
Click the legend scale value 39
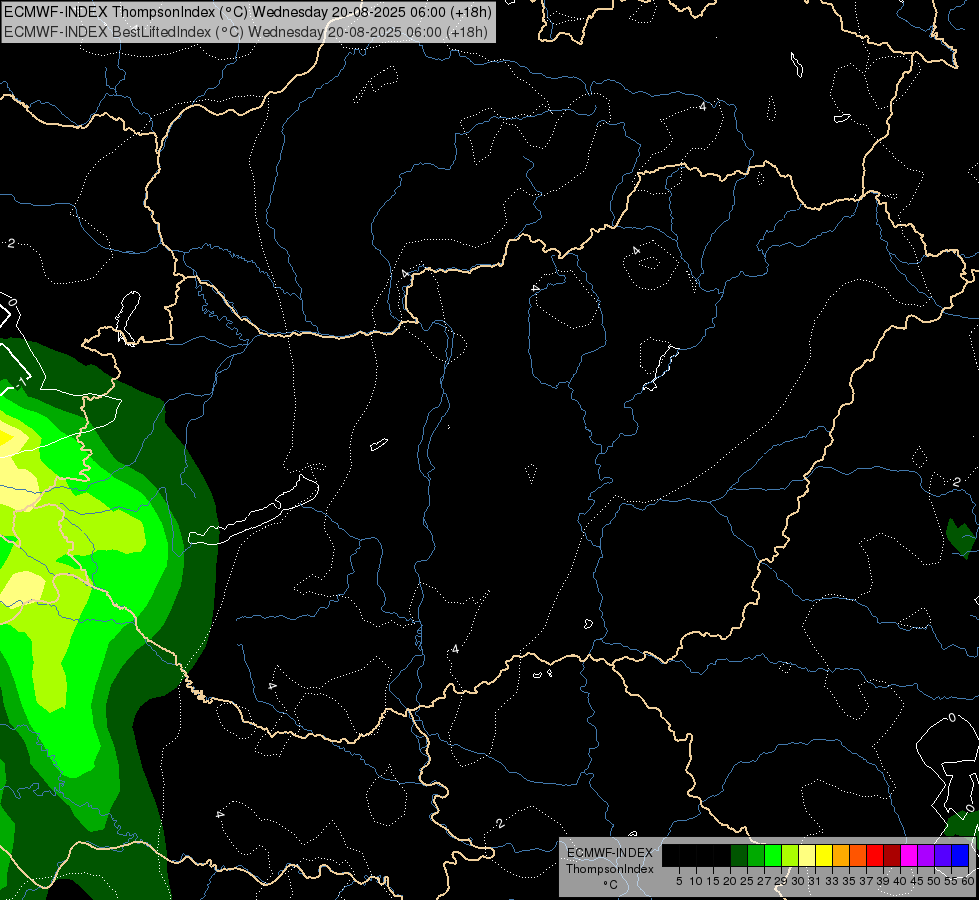point(883,881)
